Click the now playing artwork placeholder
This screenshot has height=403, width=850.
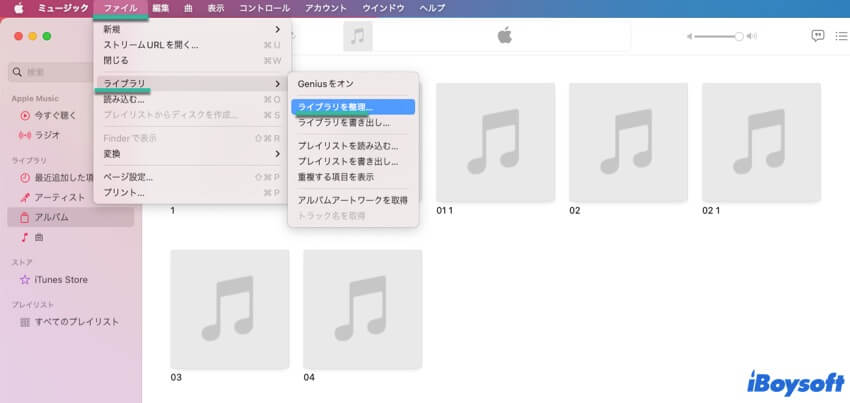(x=358, y=36)
